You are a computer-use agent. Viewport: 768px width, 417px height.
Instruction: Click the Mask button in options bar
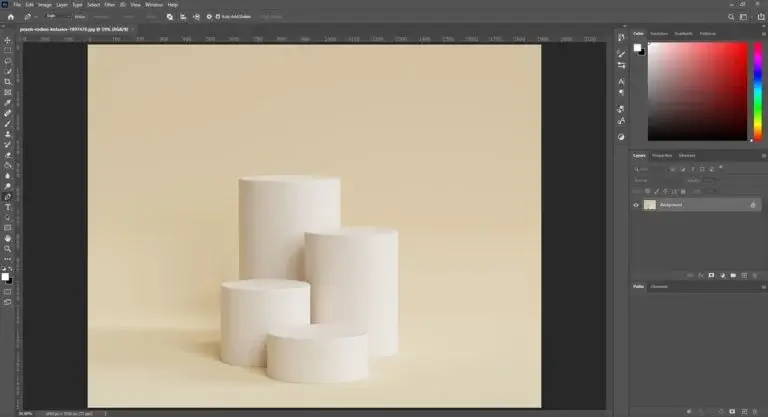(x=129, y=17)
